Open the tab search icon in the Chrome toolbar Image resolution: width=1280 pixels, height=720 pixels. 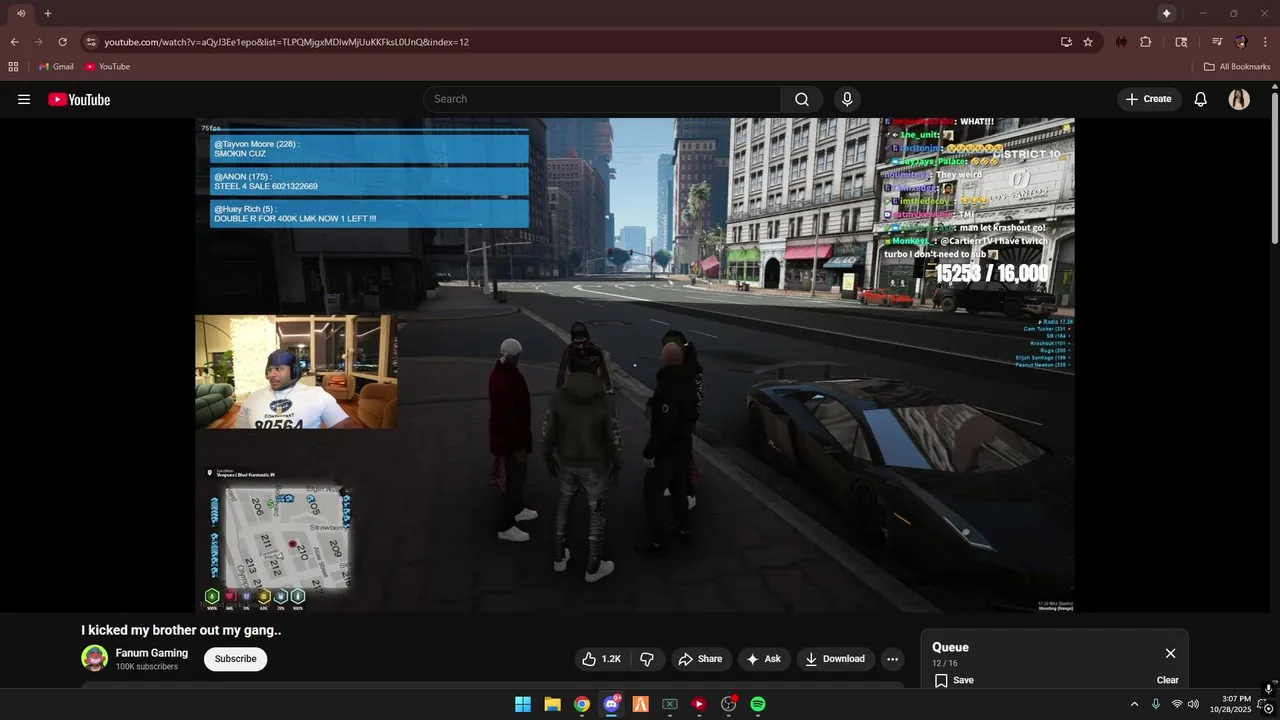pyautogui.click(x=1181, y=42)
